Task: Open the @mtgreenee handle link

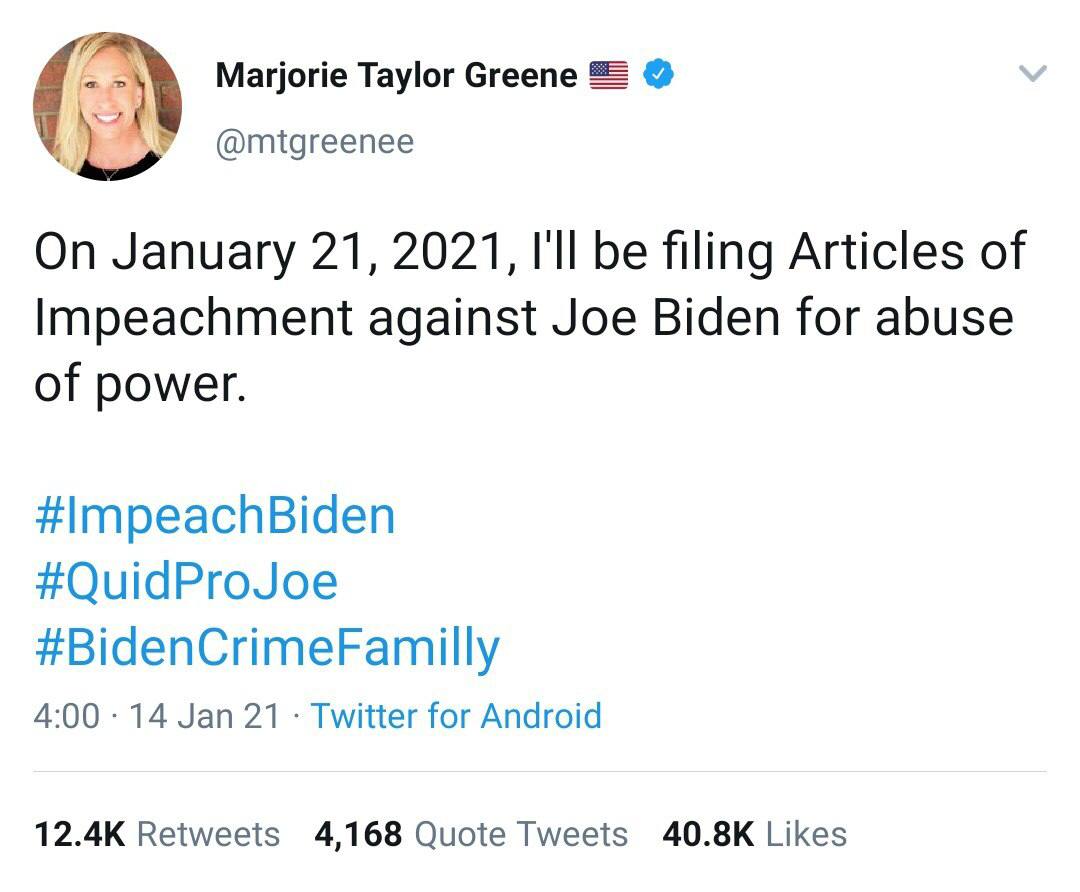Action: point(314,142)
